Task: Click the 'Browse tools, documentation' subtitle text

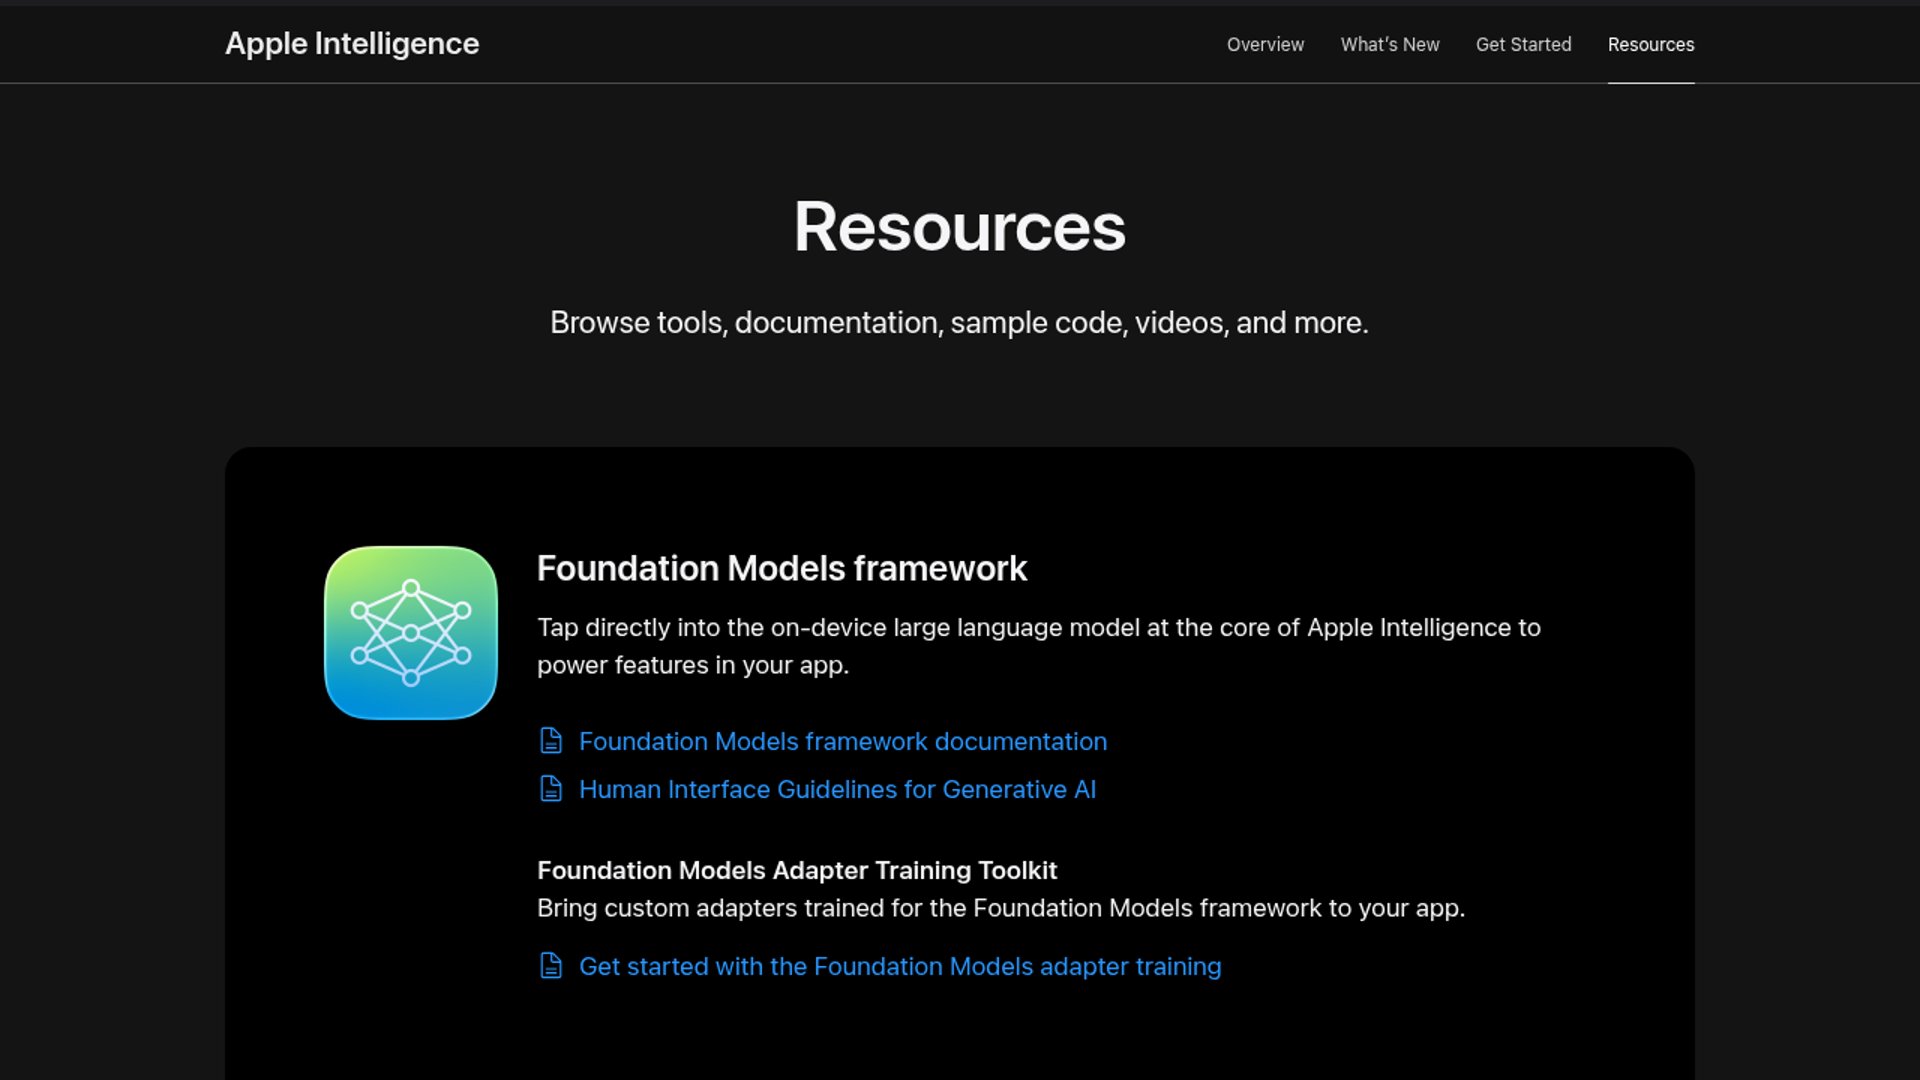Action: (959, 323)
